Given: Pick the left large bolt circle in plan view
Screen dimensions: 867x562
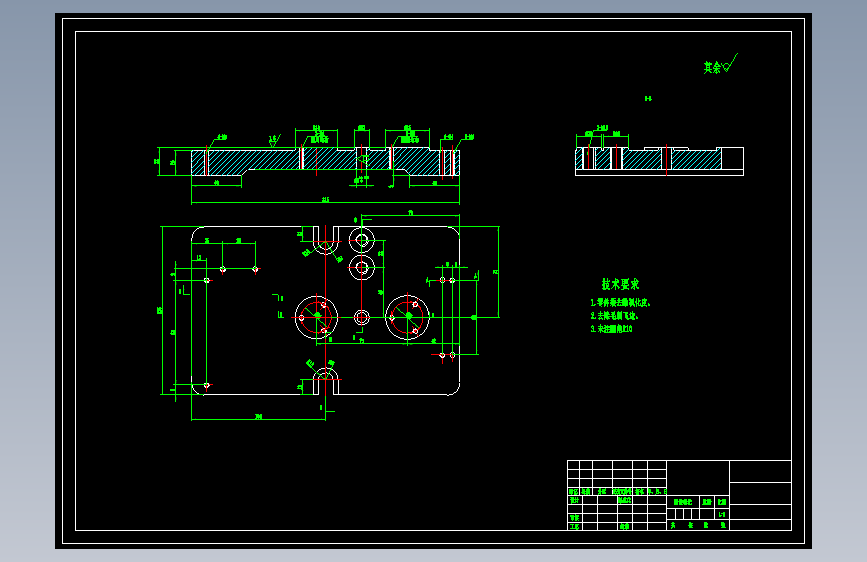Looking at the screenshot, I should (316, 318).
